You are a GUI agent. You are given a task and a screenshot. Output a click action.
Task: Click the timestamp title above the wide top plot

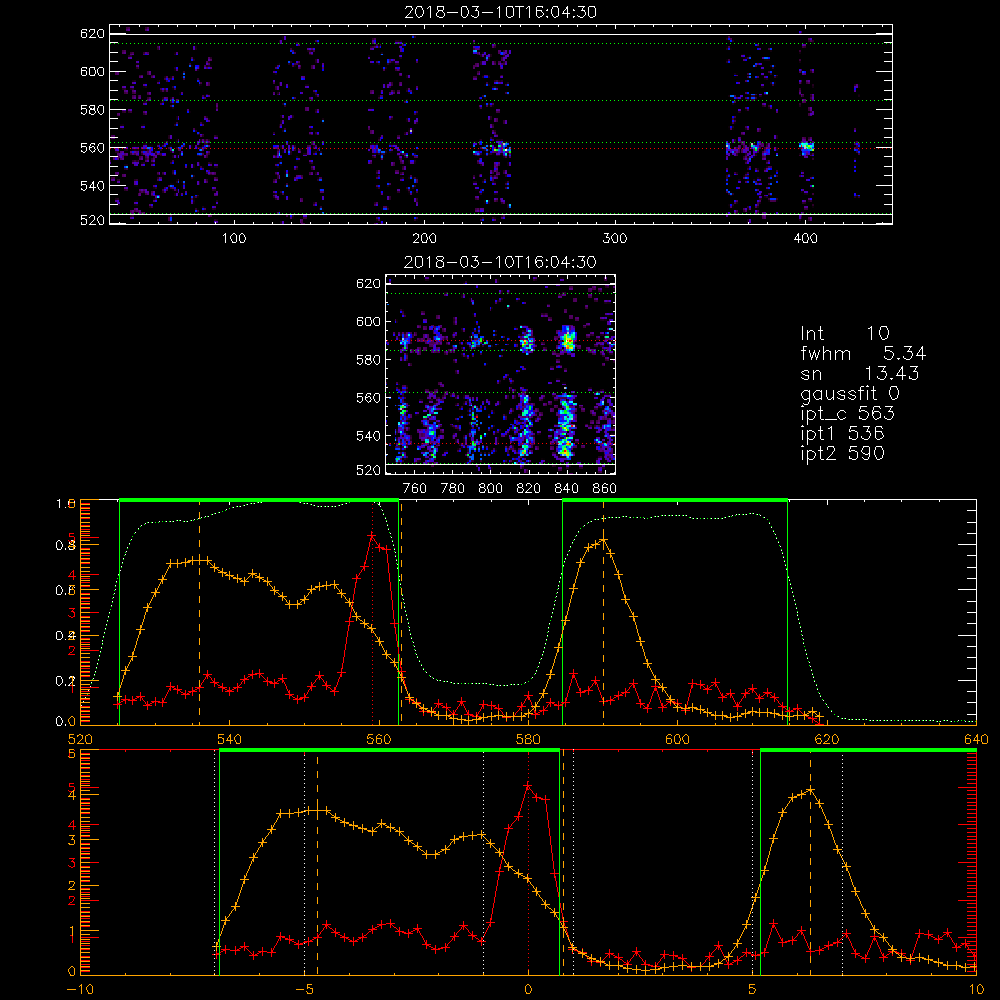tap(500, 12)
